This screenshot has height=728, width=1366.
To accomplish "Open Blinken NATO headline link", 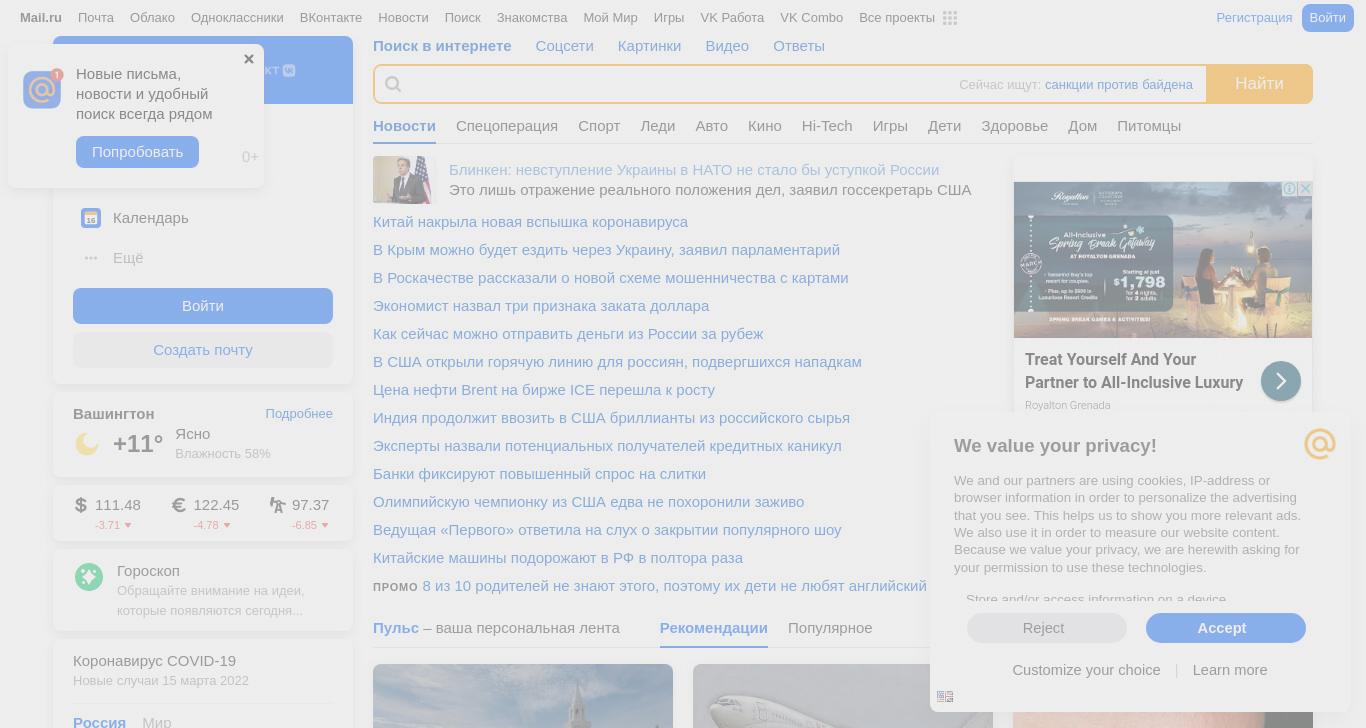I will [x=694, y=170].
